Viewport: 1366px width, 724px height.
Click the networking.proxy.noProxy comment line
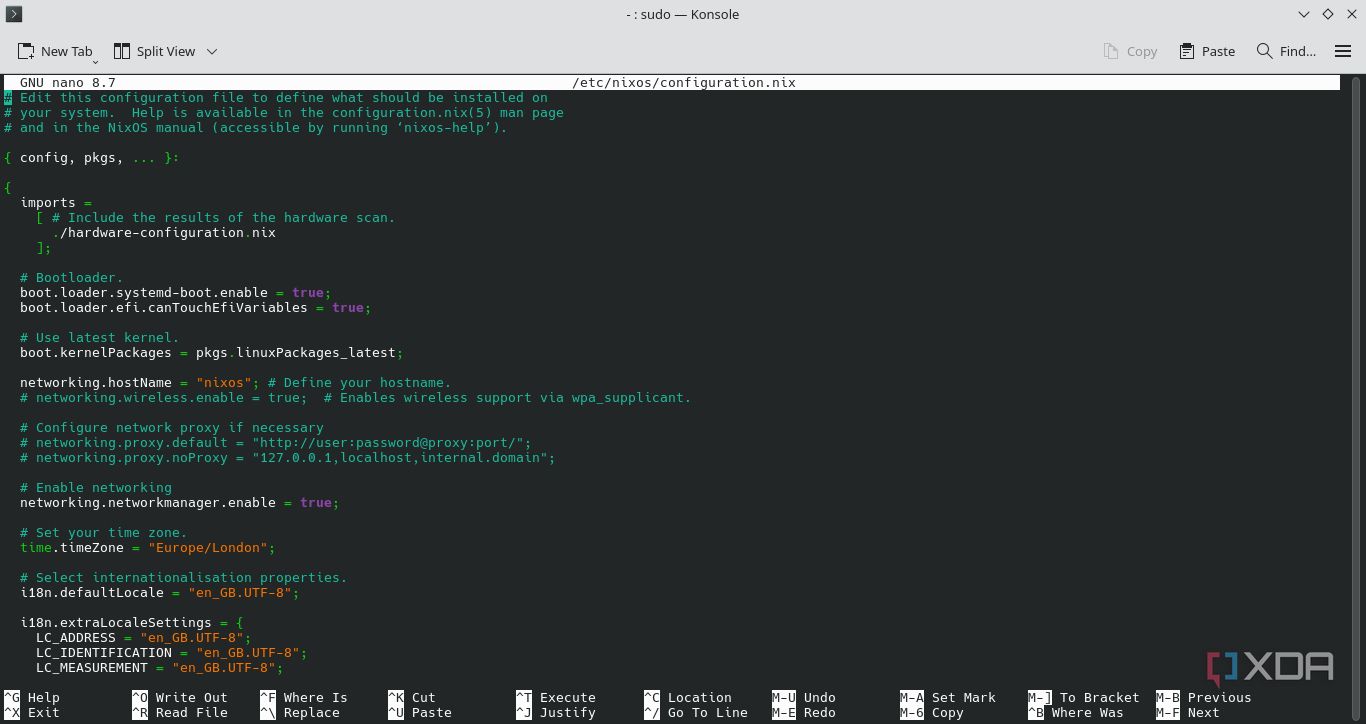(x=288, y=458)
